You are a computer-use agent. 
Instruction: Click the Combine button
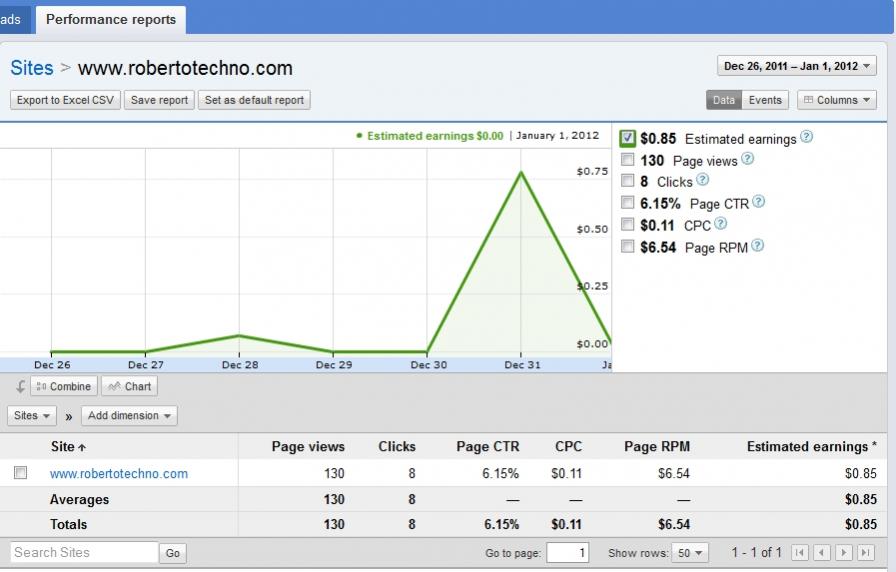click(x=64, y=386)
